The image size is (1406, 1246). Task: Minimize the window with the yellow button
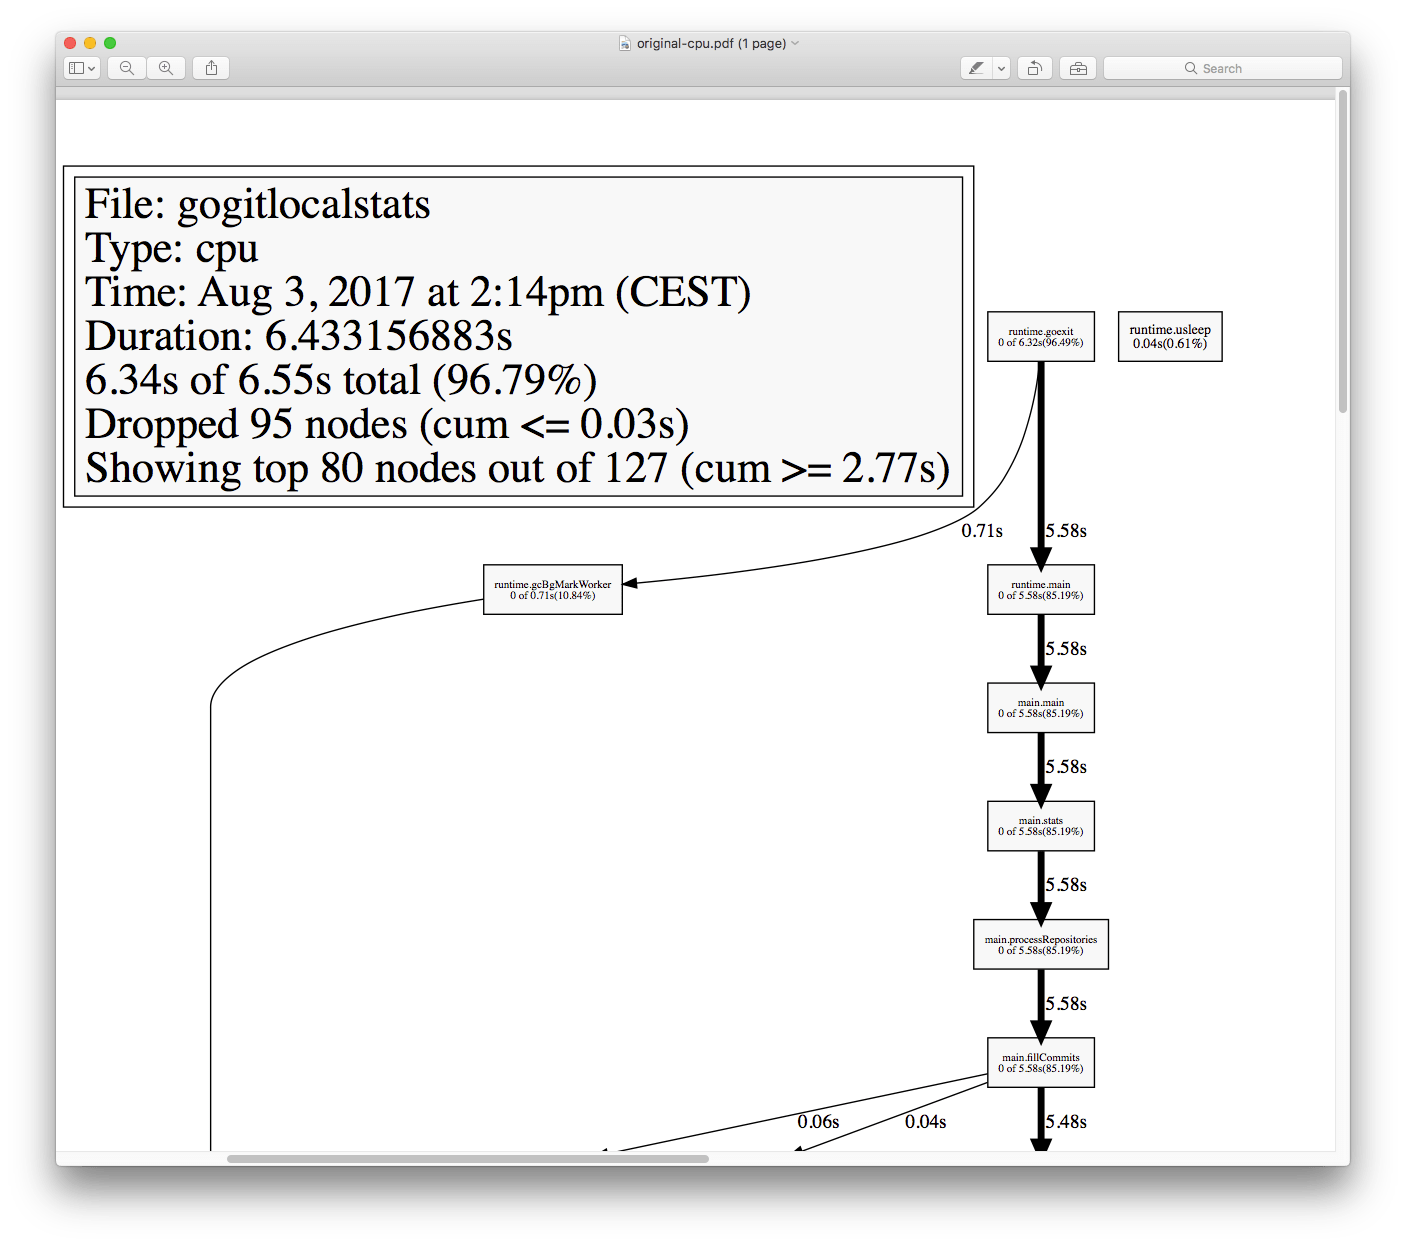(90, 43)
